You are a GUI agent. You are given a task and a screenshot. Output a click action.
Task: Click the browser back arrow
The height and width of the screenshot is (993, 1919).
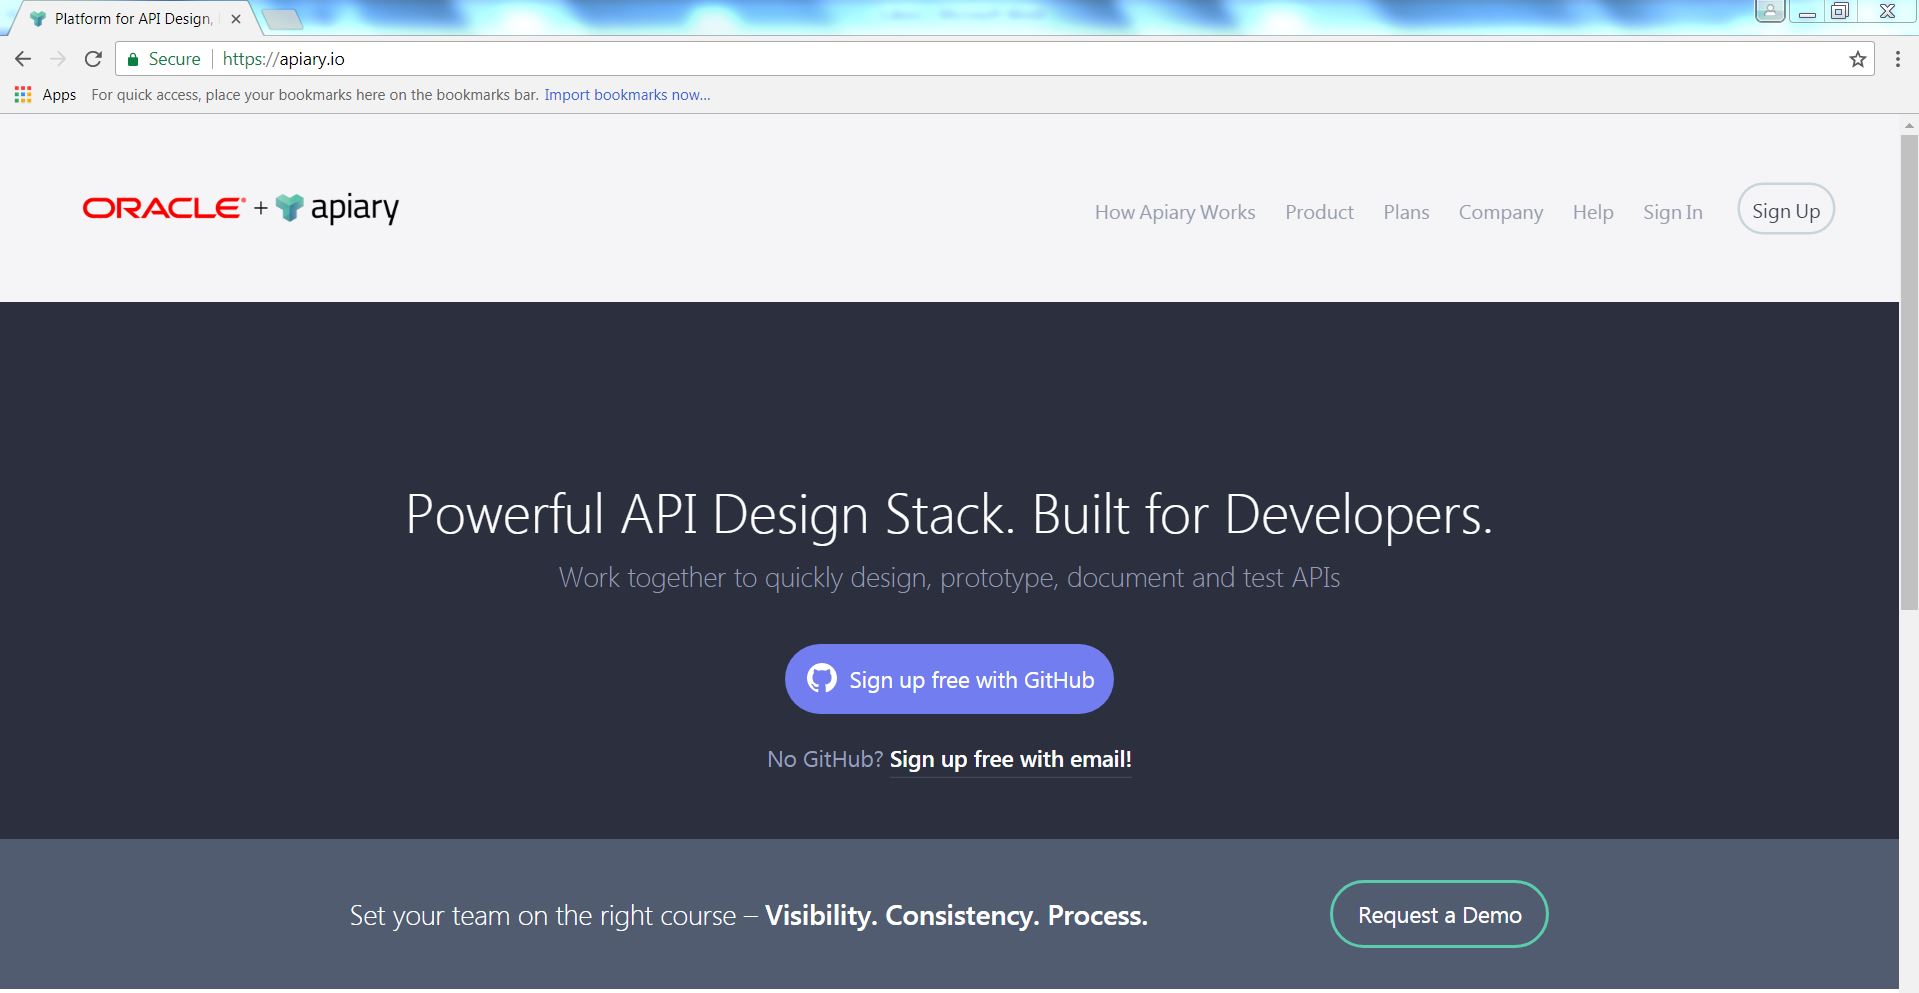[23, 59]
